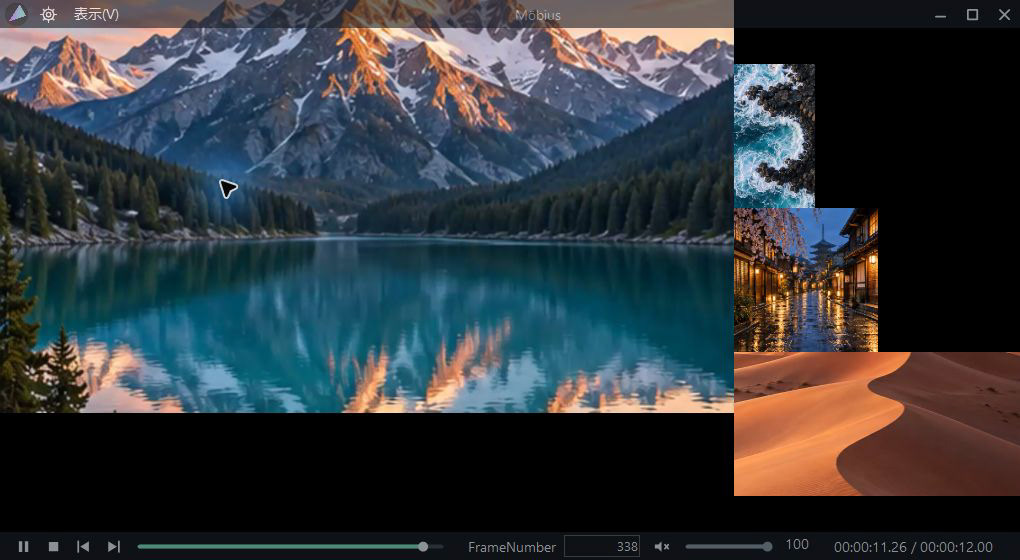Pause the video playback
This screenshot has width=1020, height=560.
click(x=23, y=547)
